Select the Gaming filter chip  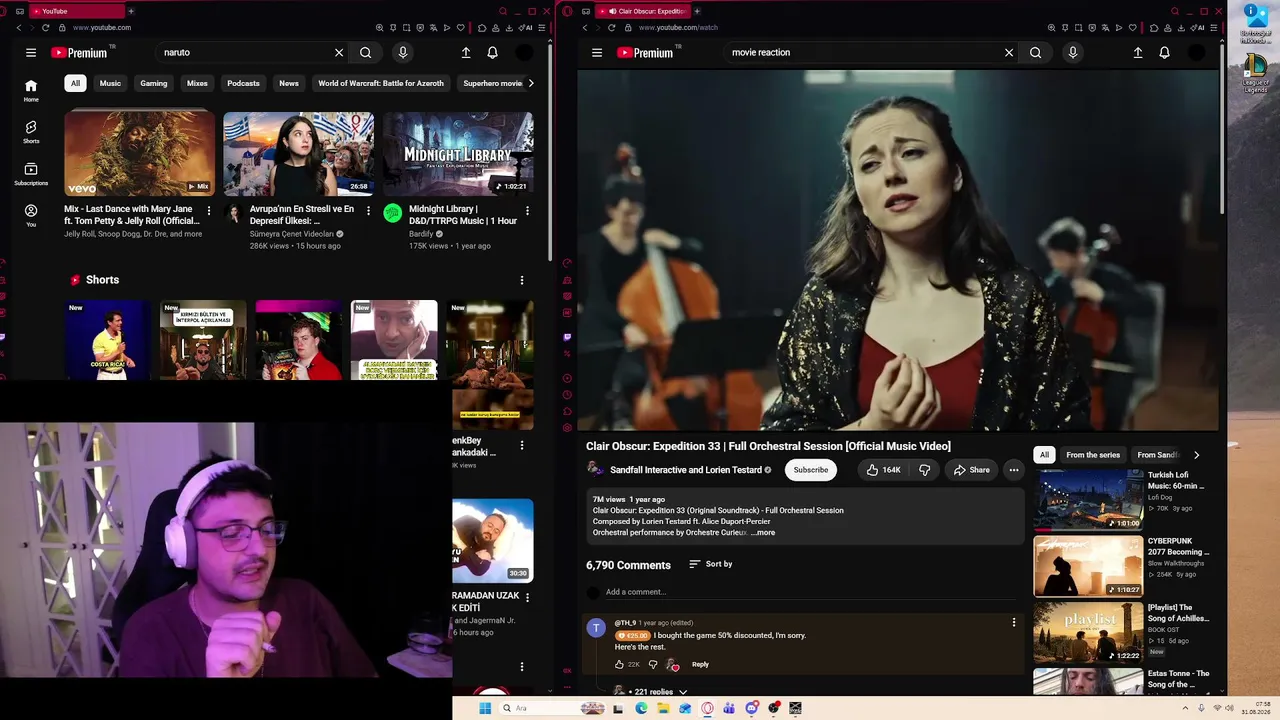[154, 83]
